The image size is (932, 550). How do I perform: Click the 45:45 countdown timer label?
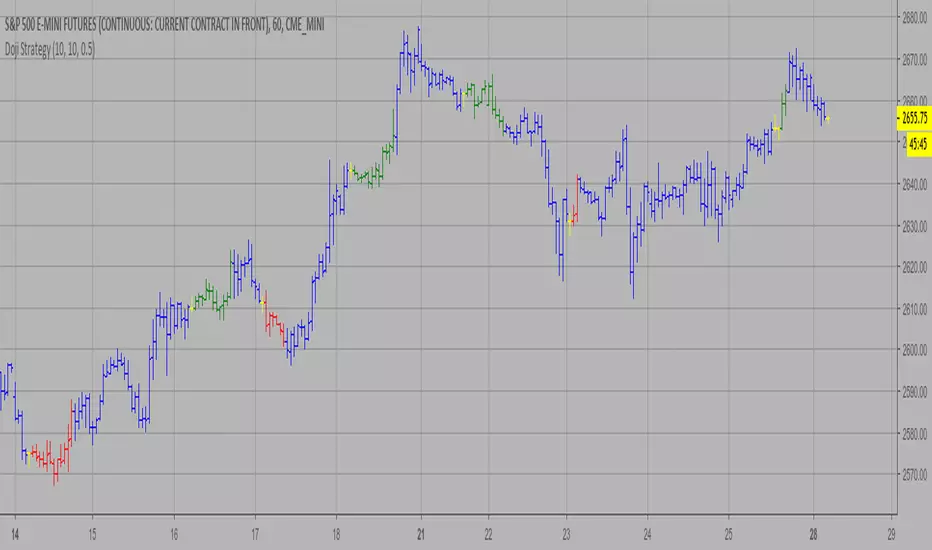pyautogui.click(x=919, y=144)
